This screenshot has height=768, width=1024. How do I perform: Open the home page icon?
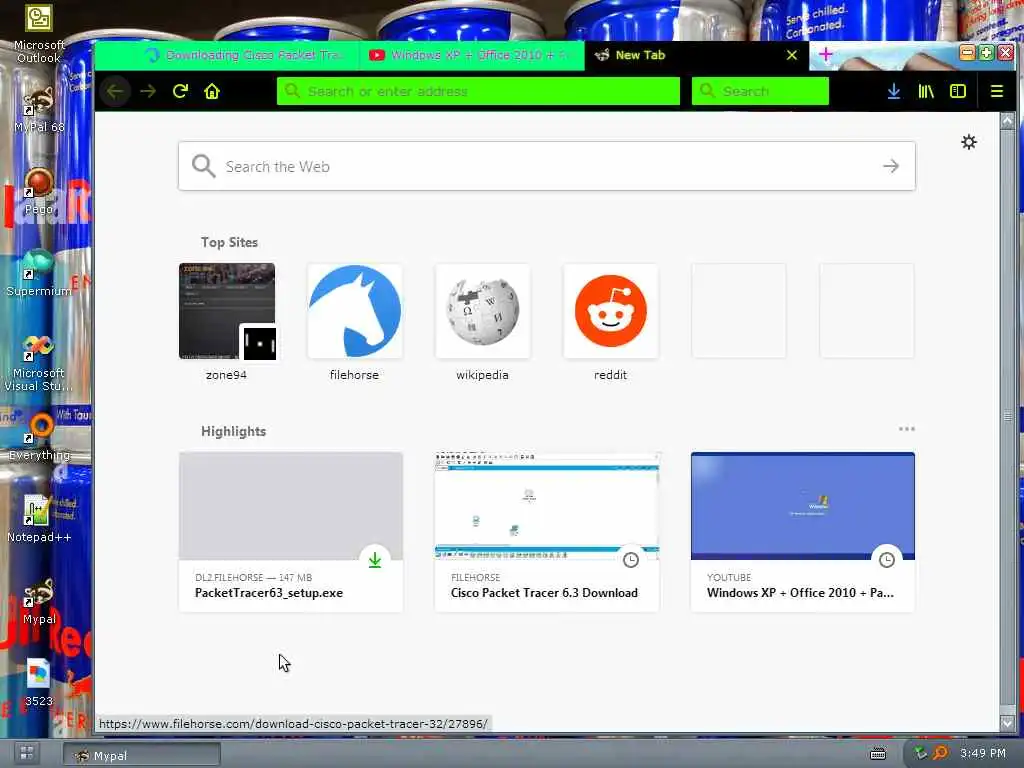[x=212, y=91]
